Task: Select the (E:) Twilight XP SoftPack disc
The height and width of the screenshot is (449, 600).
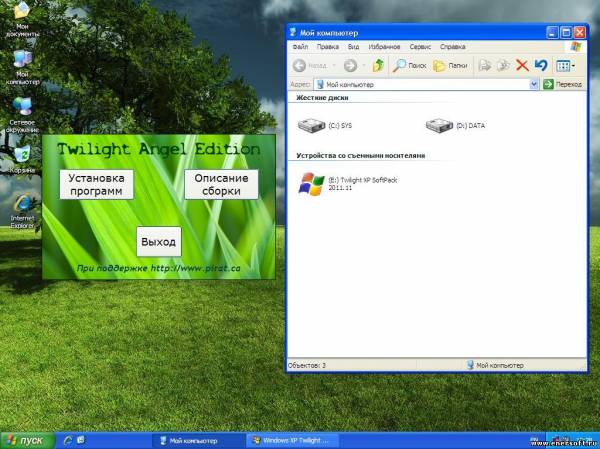Action: tap(347, 184)
